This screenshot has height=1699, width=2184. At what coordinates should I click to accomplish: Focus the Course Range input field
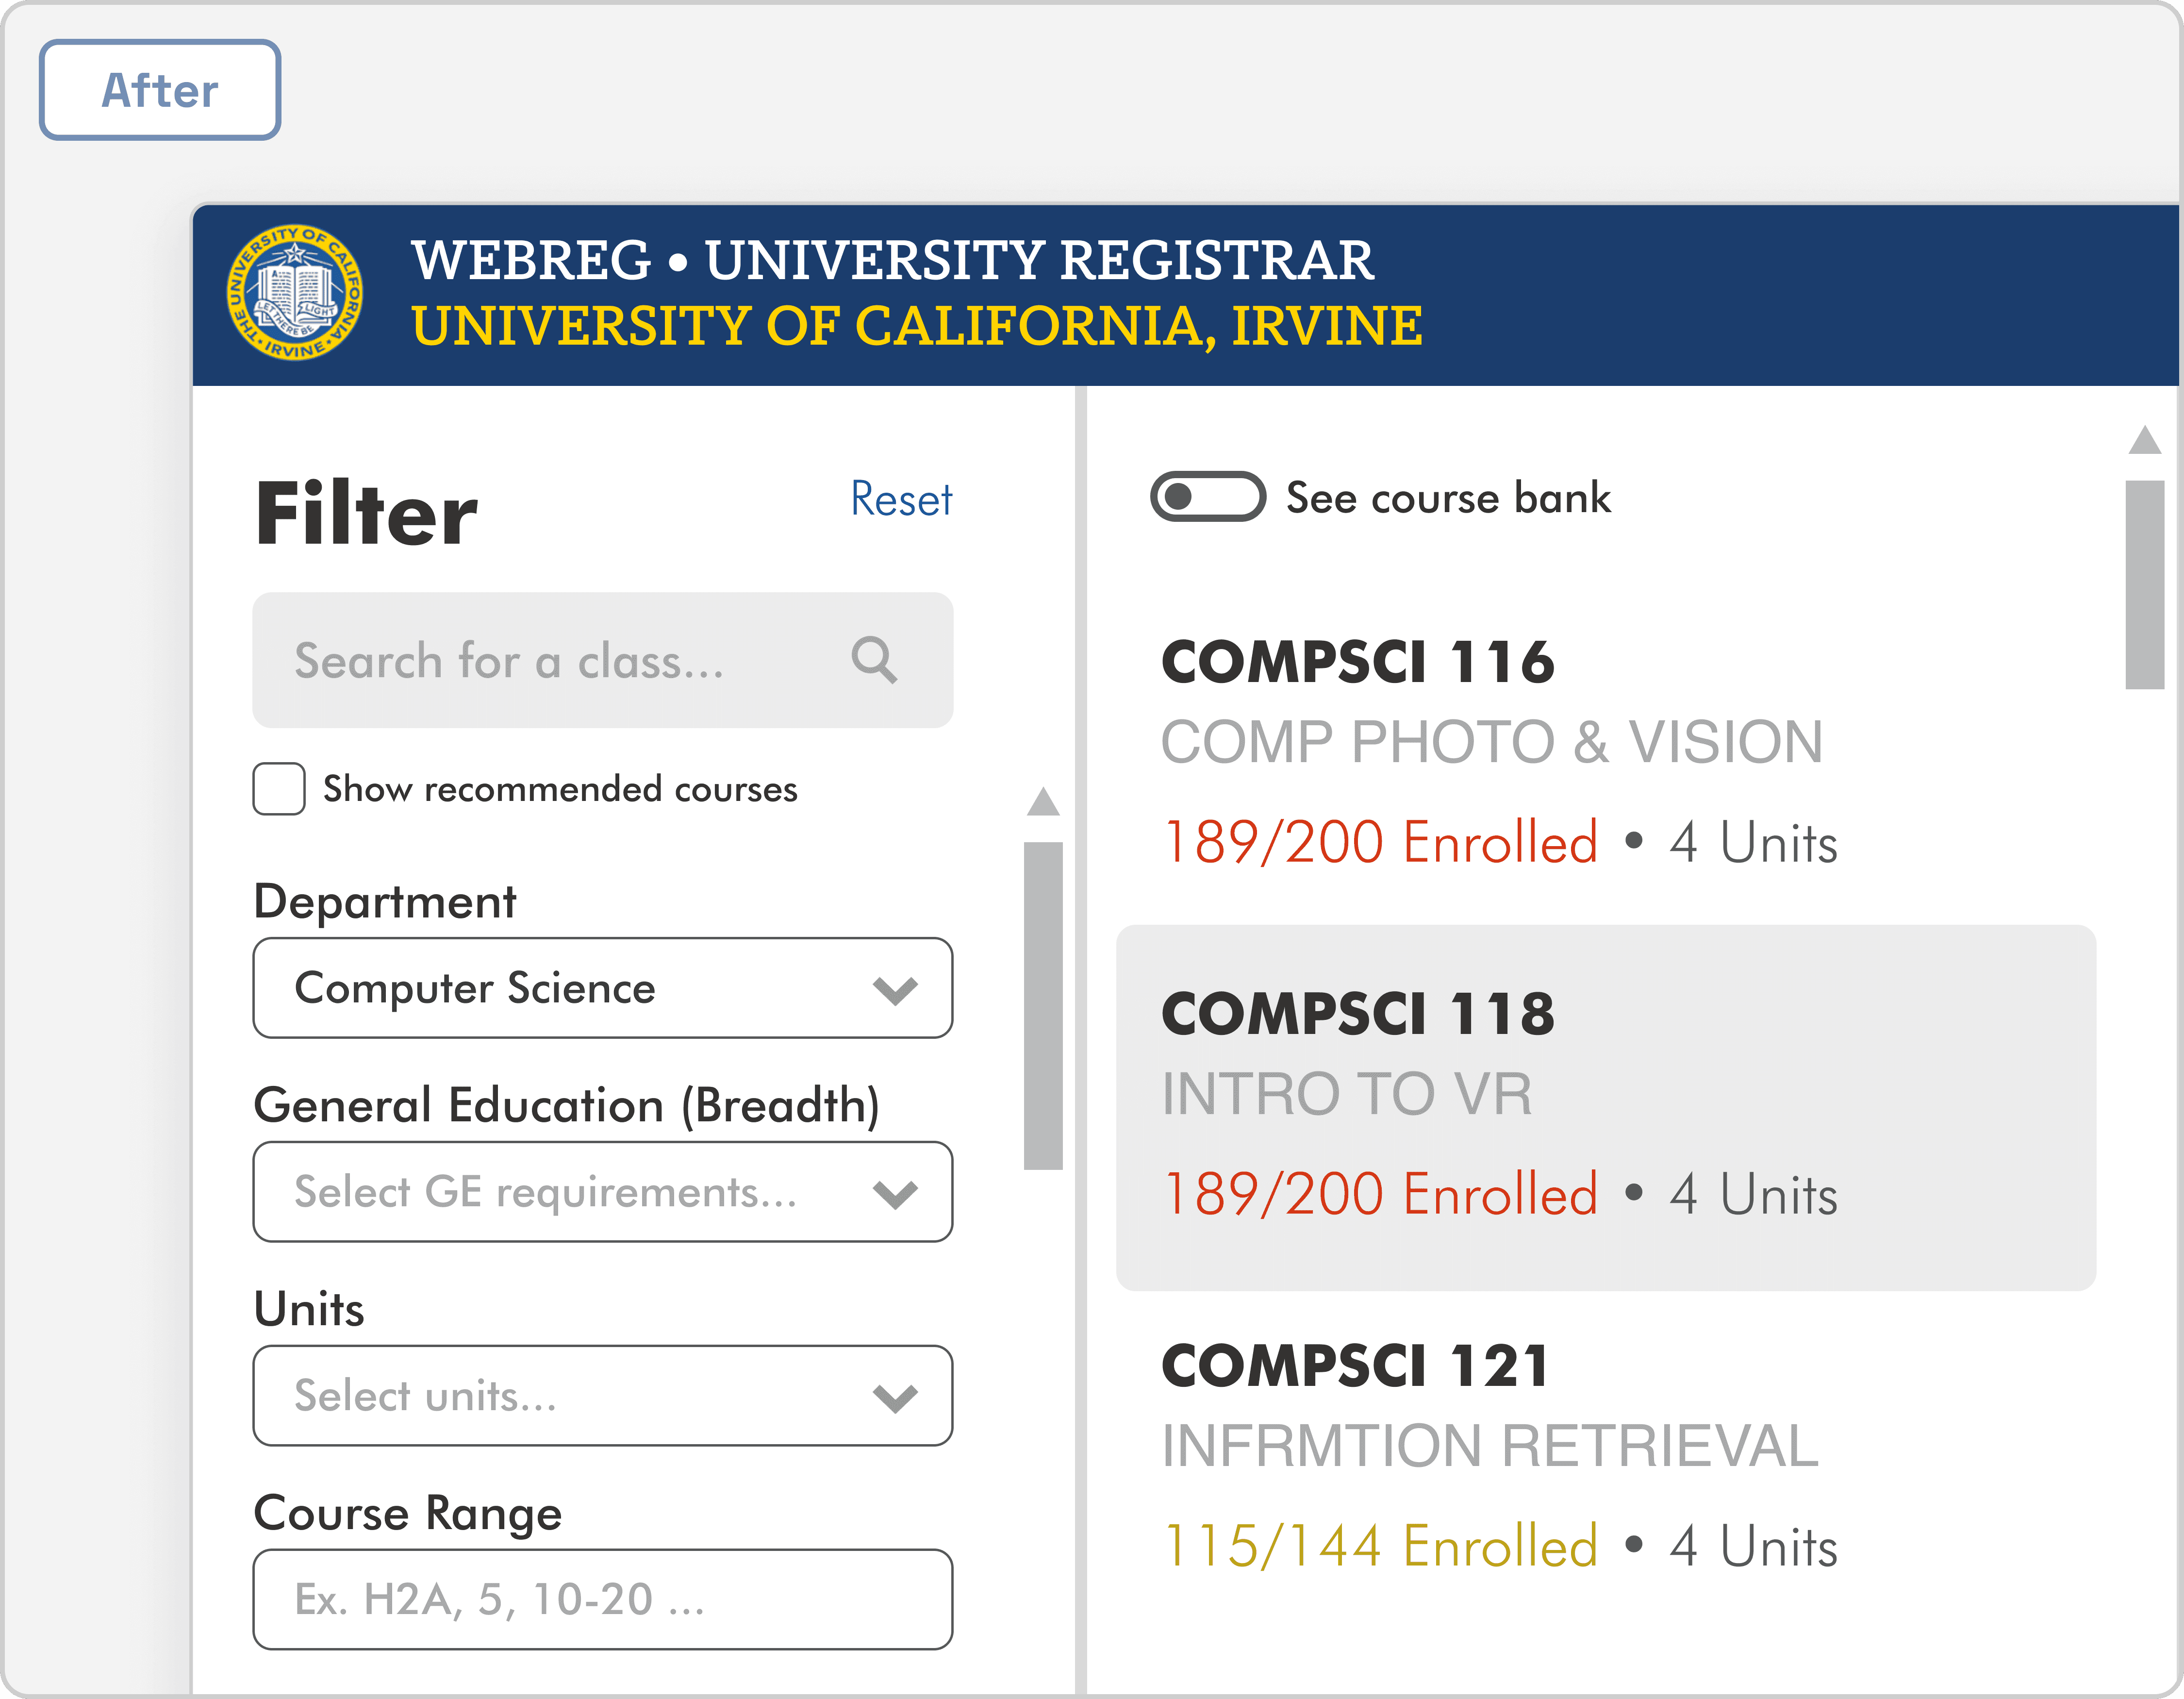[603, 1600]
